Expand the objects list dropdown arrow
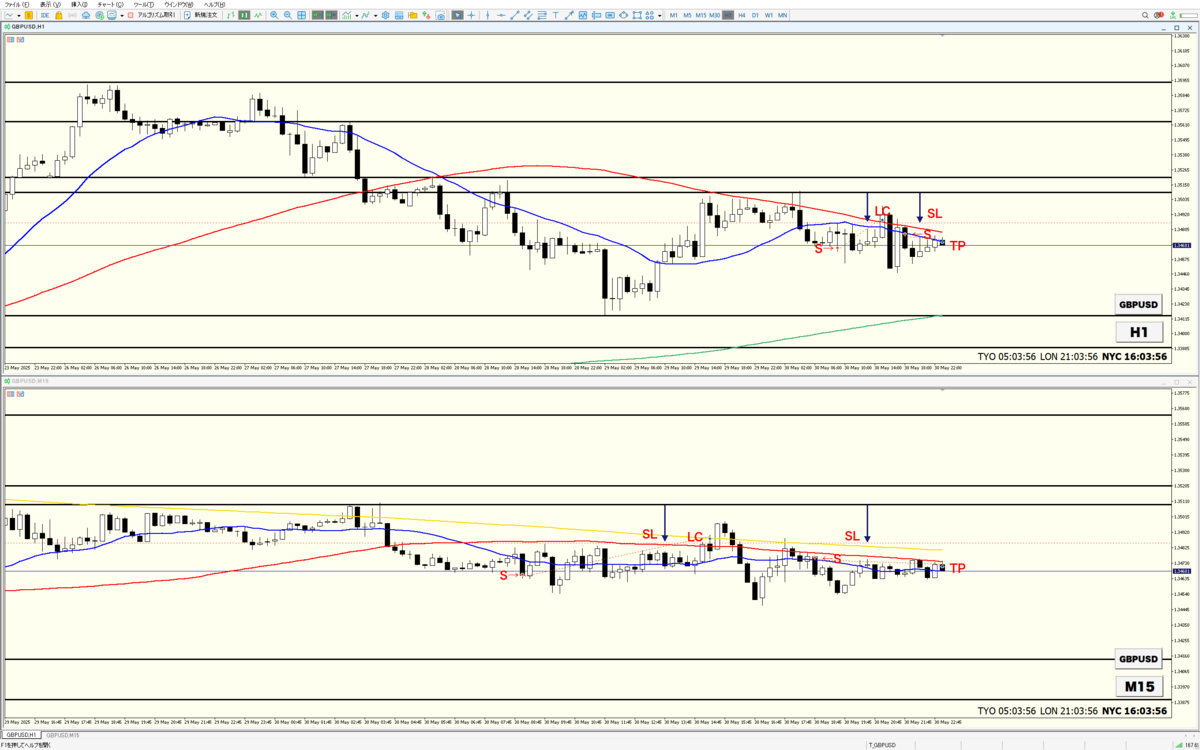This screenshot has width=1200, height=750. pos(376,15)
